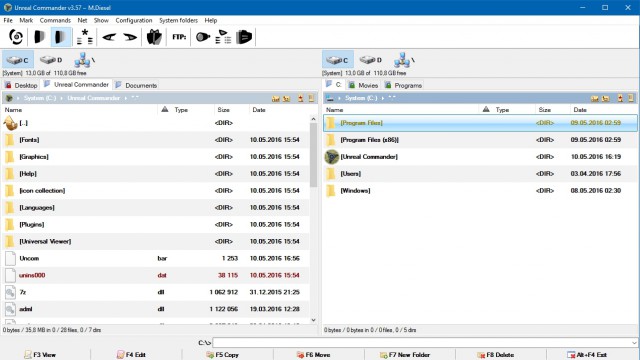Sort right panel by Date column
The height and width of the screenshot is (360, 640).
point(603,110)
